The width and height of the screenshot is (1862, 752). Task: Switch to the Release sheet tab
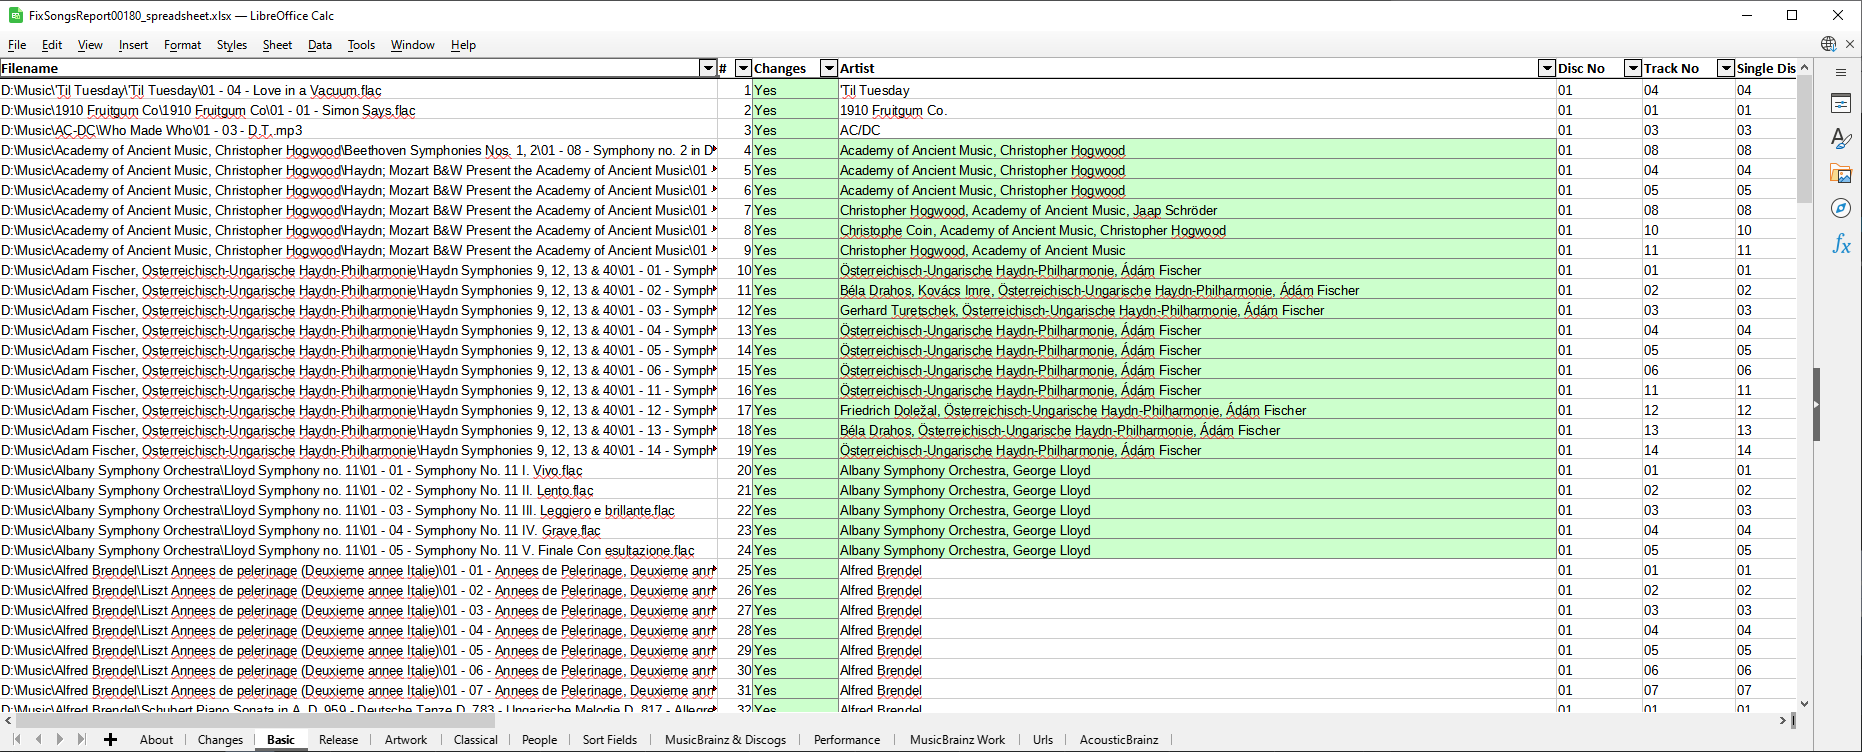[338, 740]
